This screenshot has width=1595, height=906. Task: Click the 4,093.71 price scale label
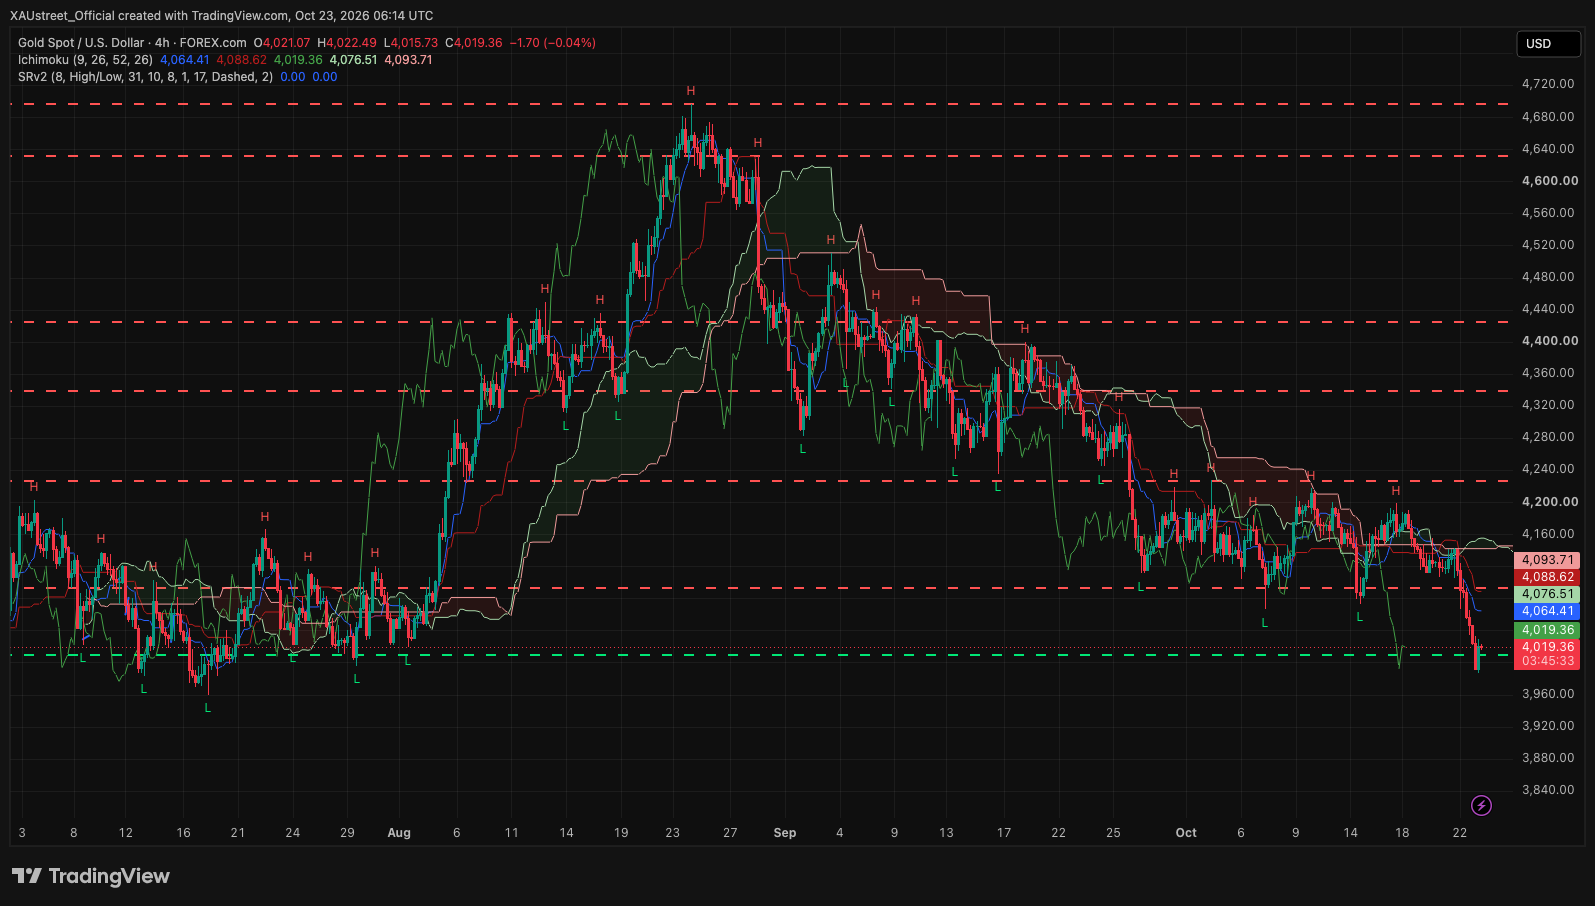(1547, 560)
